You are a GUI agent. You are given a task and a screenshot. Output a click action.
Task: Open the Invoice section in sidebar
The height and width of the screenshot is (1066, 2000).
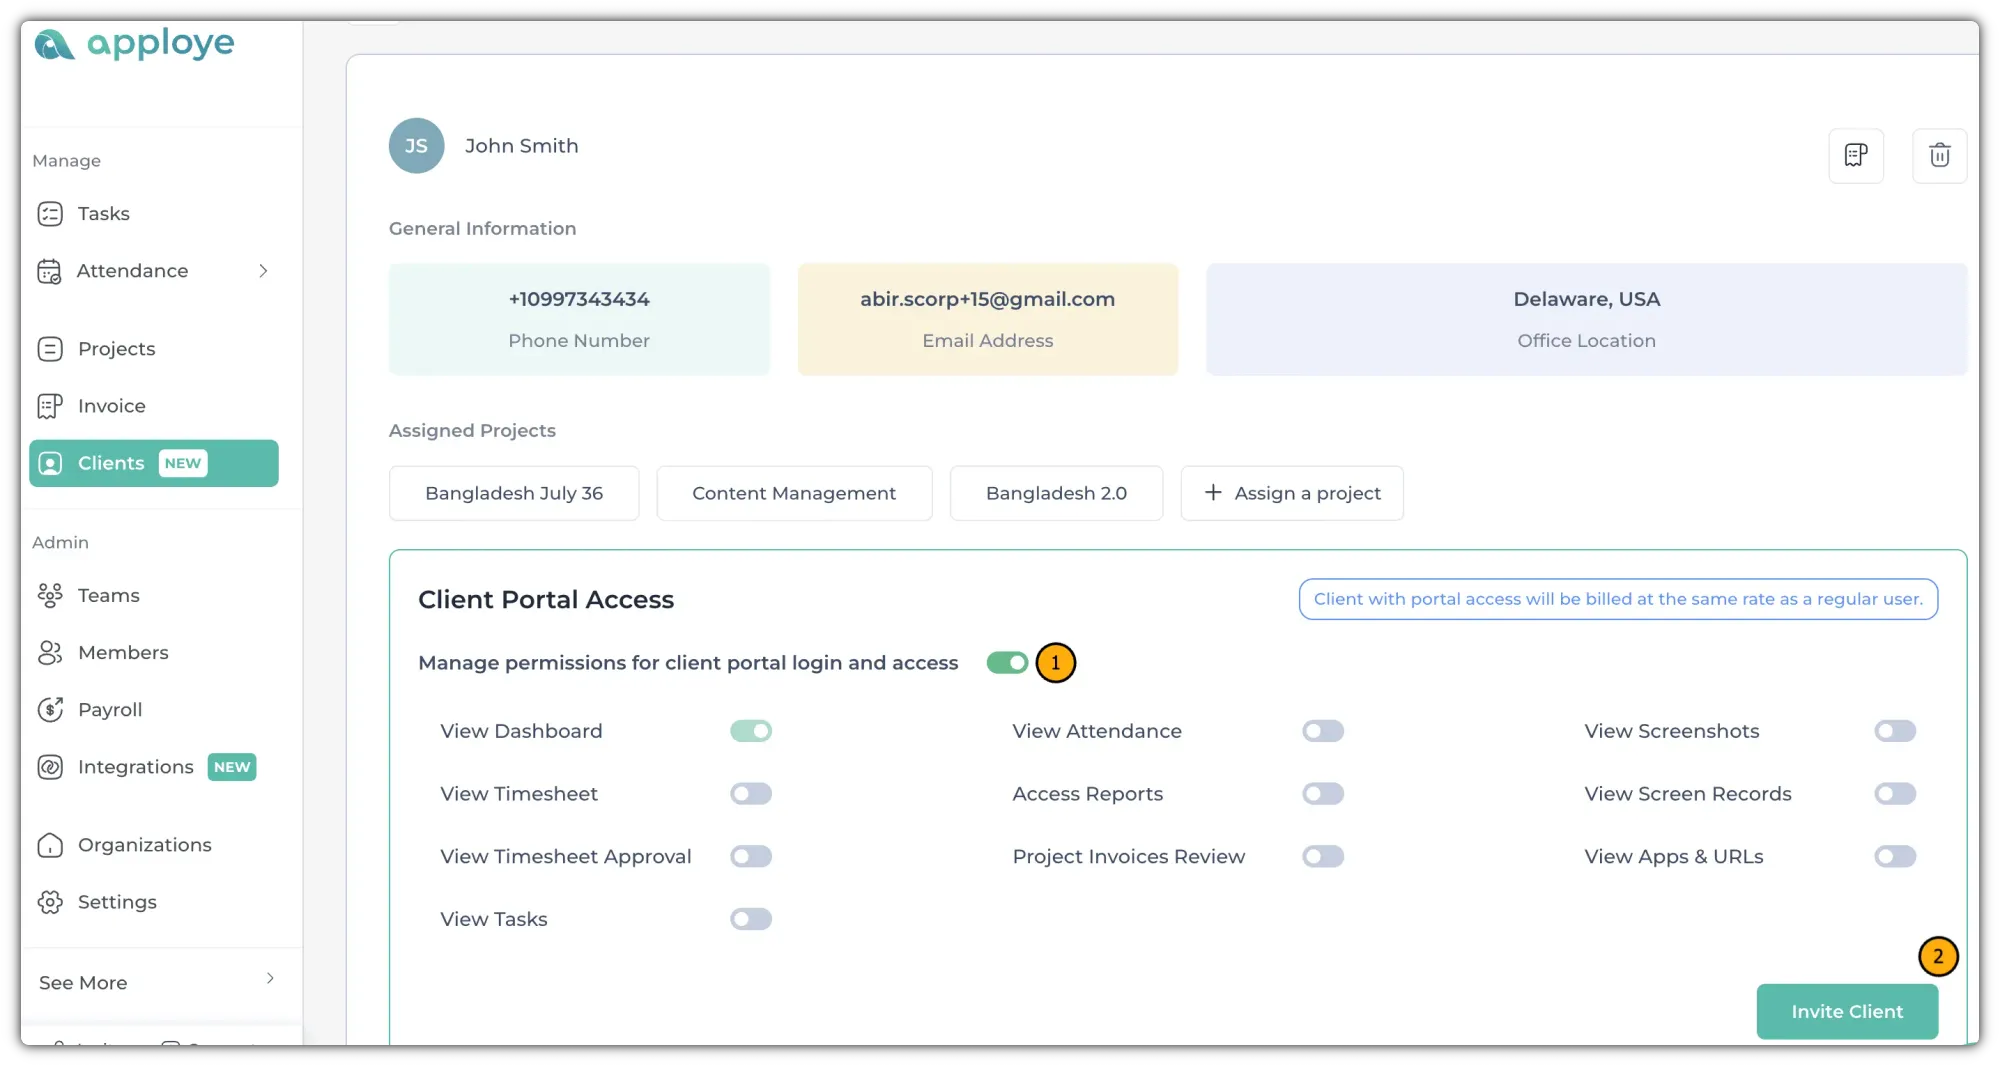point(112,406)
